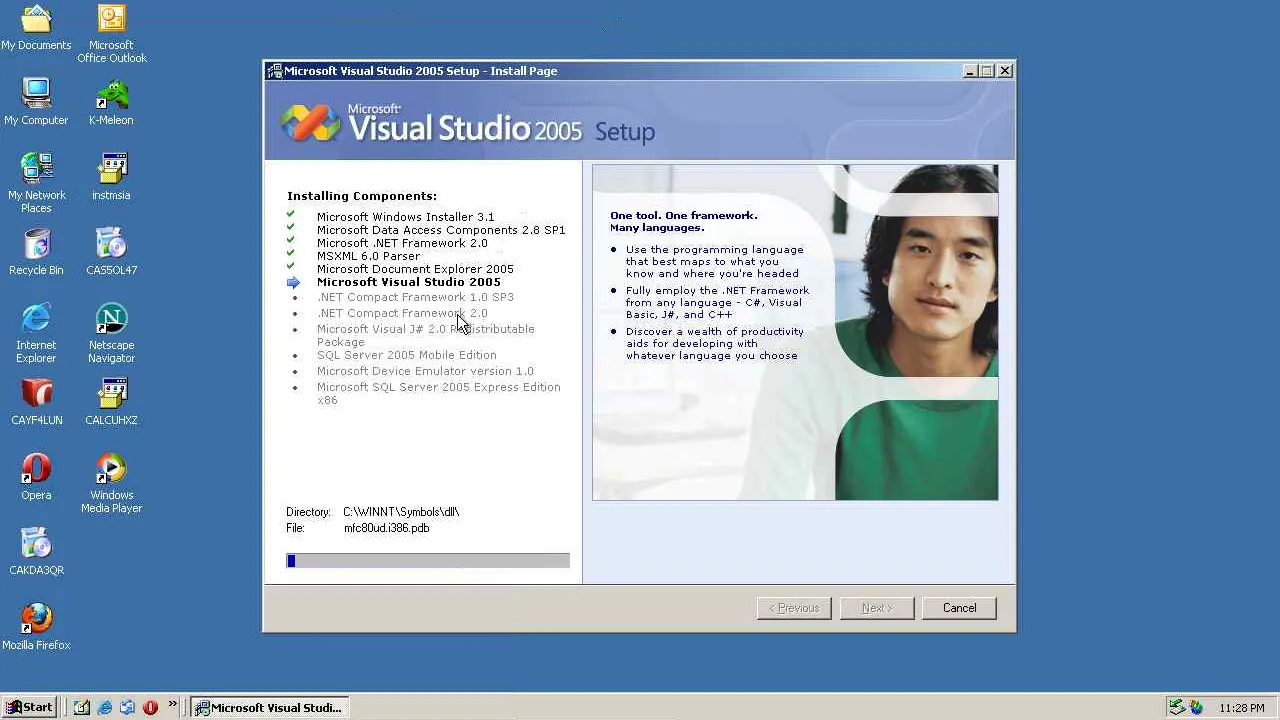Click the colorful tray icon beside the clock
Screen dimensions: 1280x720
tap(1196, 707)
